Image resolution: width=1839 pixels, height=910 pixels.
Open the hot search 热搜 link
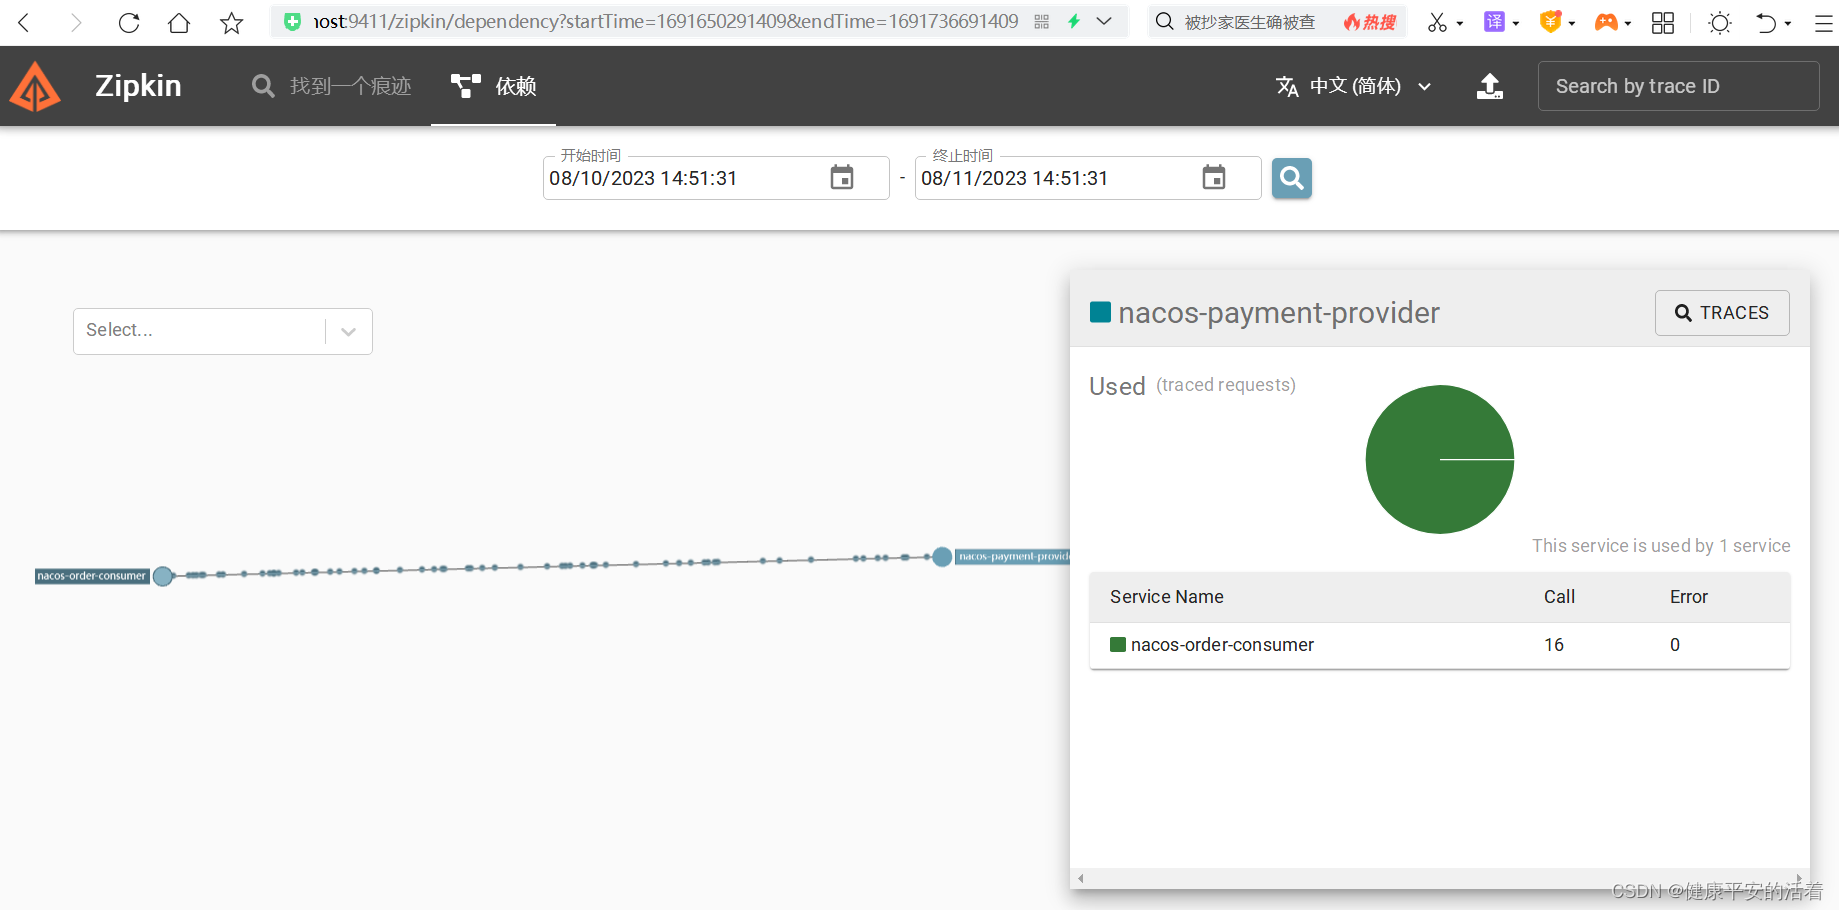tap(1370, 22)
